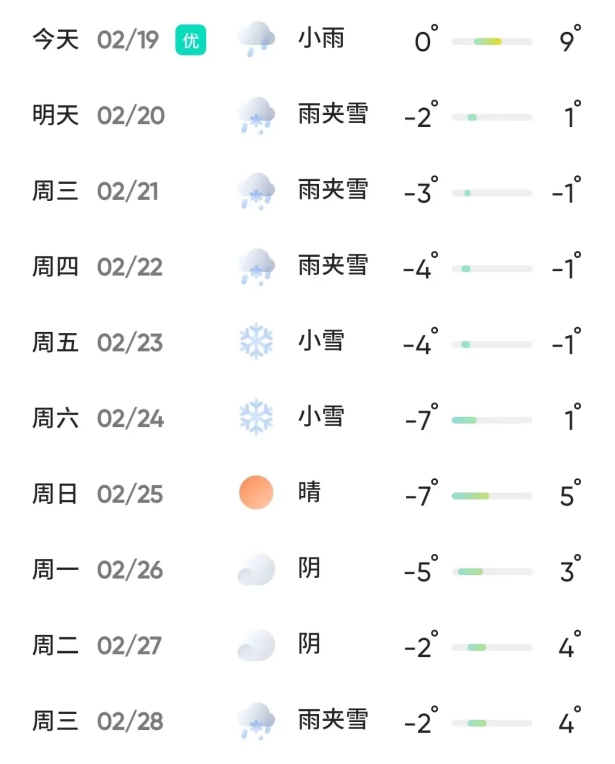The width and height of the screenshot is (615, 764).
Task: Click the snowflake icon for 02/23
Action: pyautogui.click(x=256, y=342)
